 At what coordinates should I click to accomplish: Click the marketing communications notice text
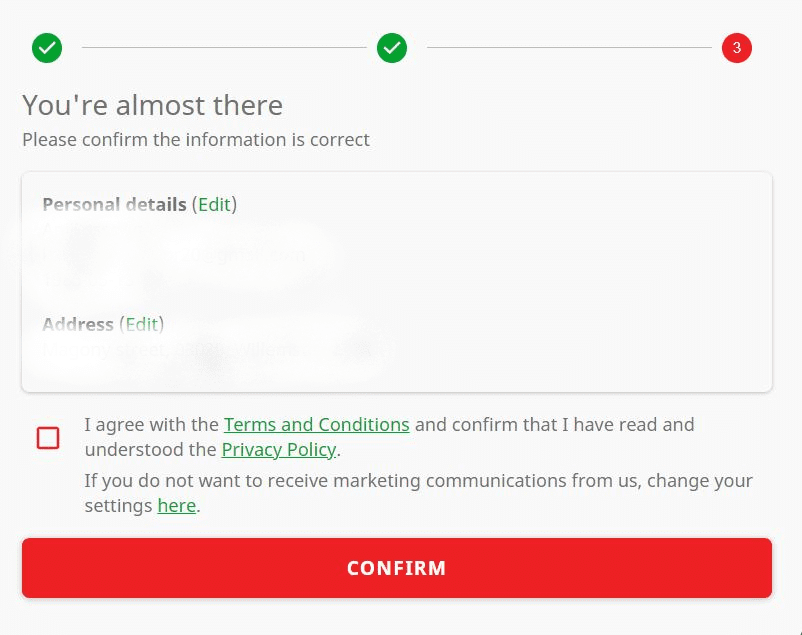click(x=418, y=493)
